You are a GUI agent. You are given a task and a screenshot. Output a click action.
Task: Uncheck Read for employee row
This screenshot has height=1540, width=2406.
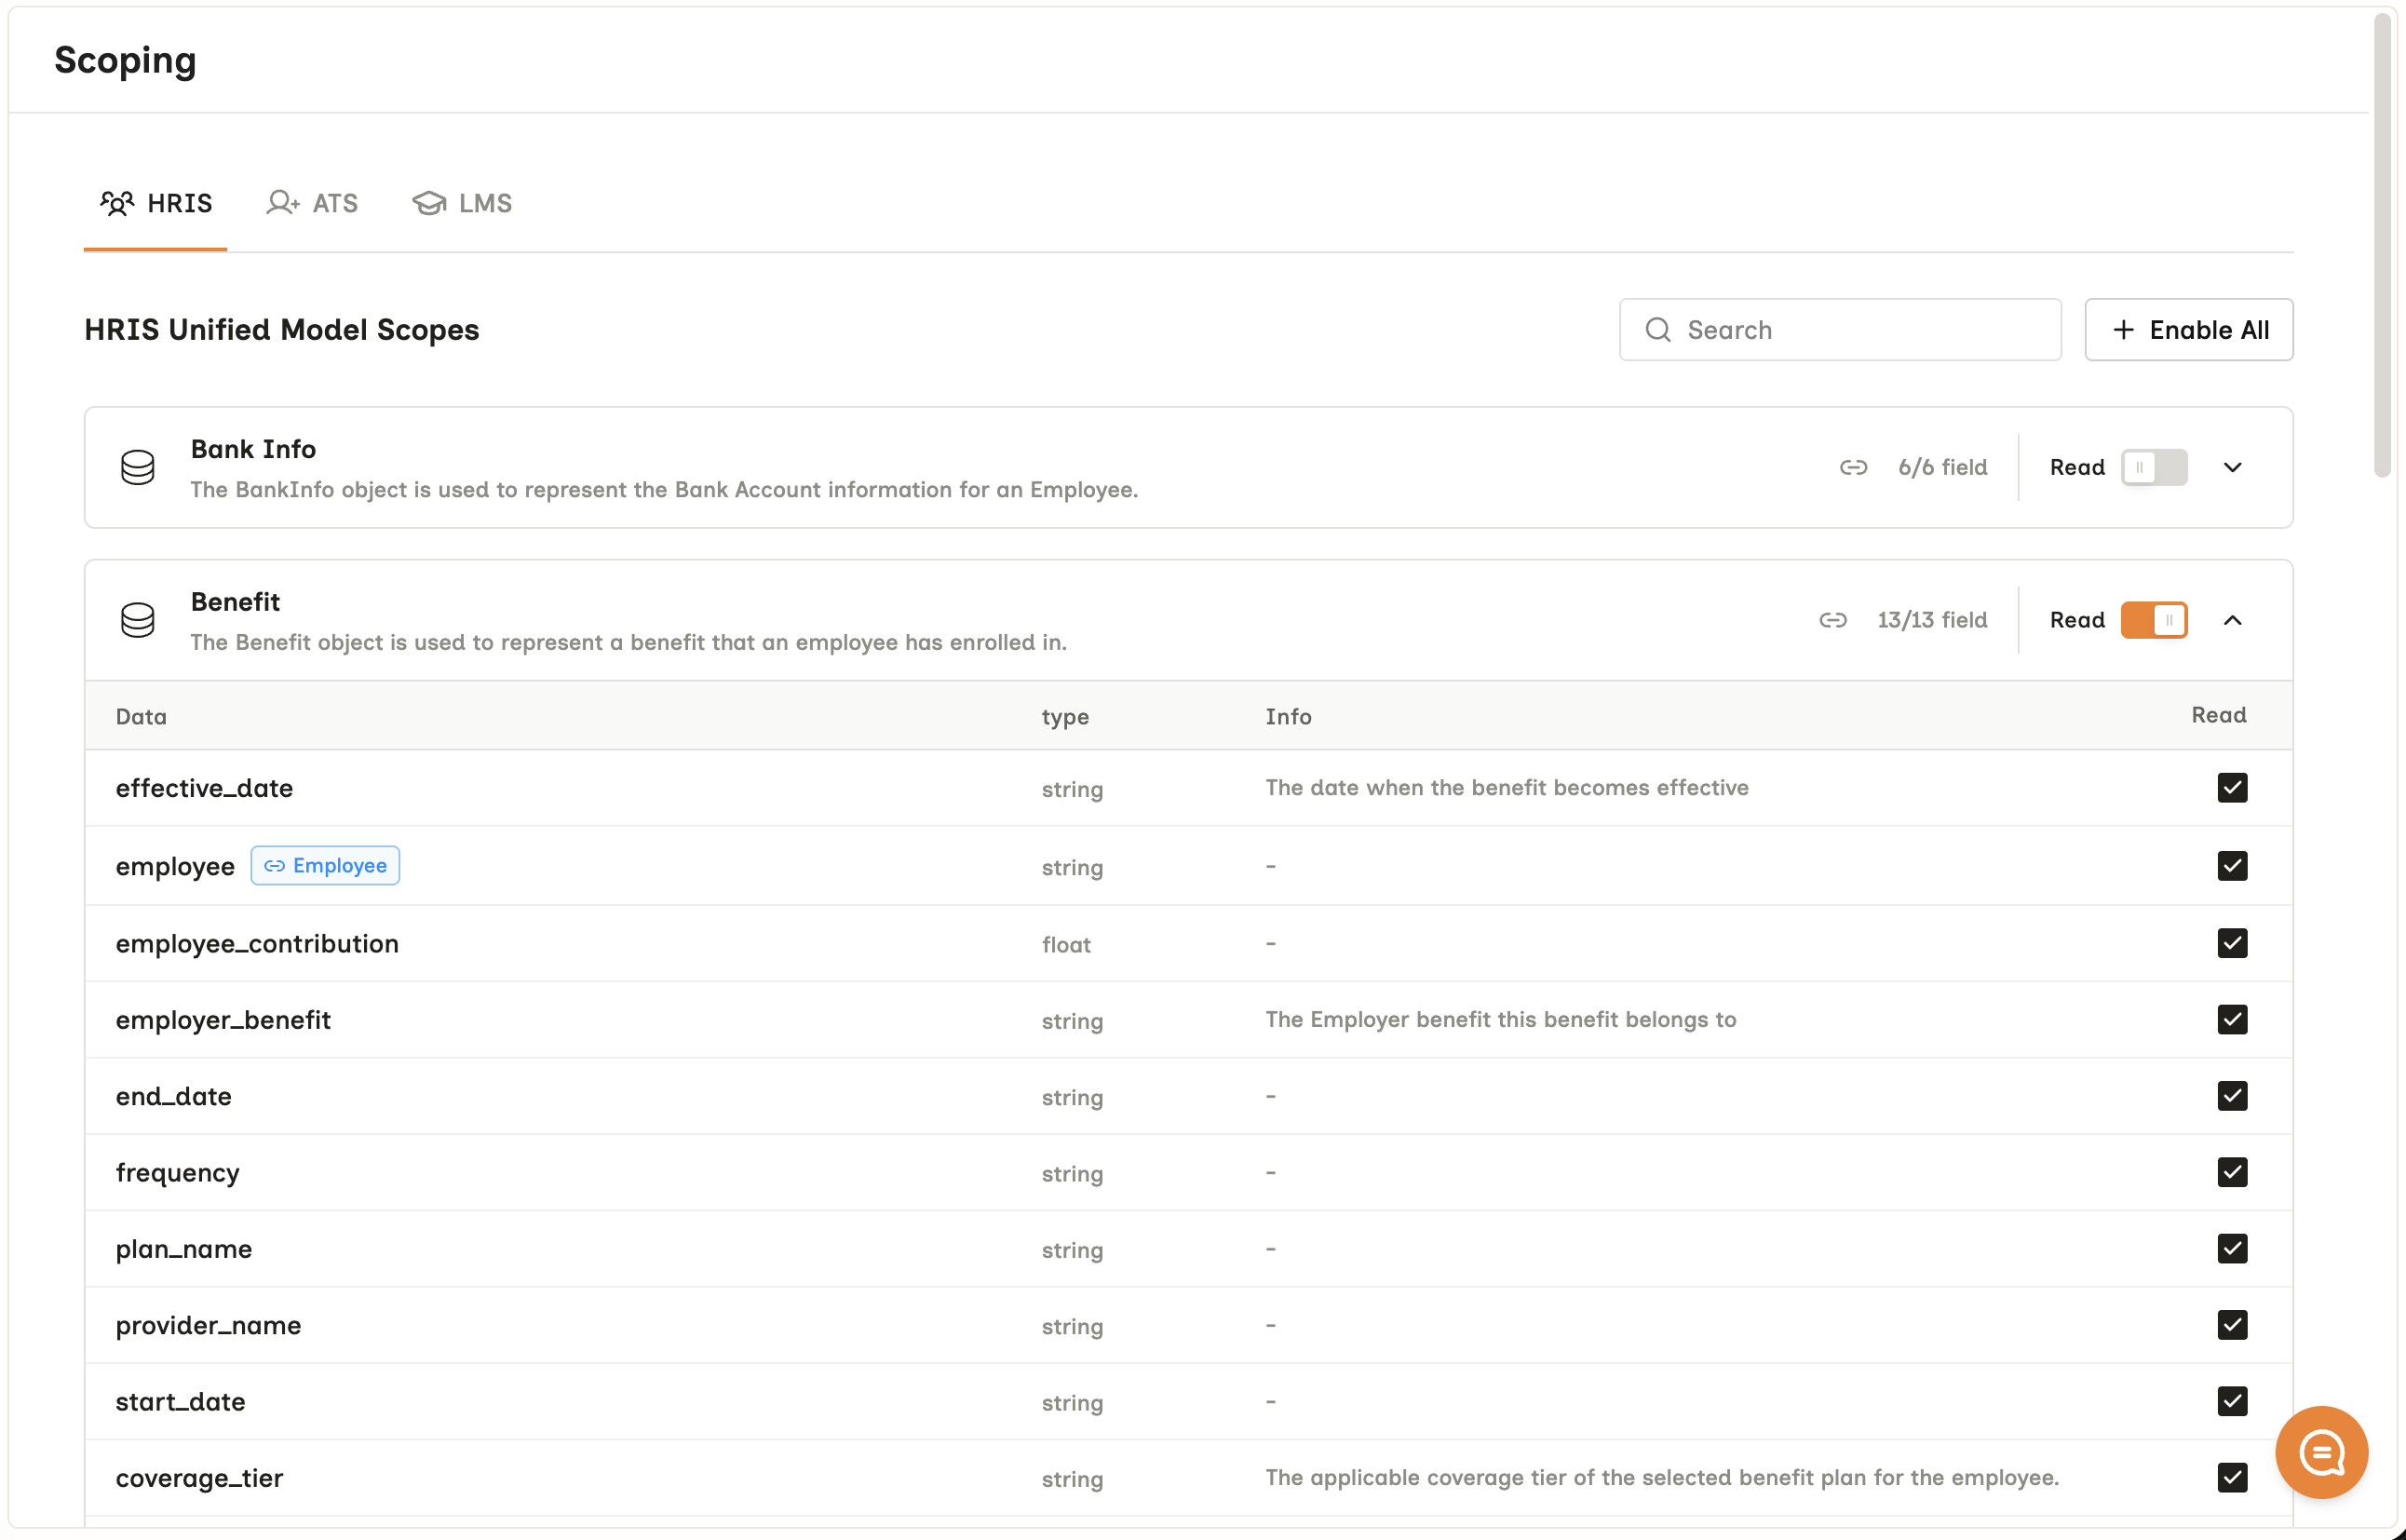2232,866
